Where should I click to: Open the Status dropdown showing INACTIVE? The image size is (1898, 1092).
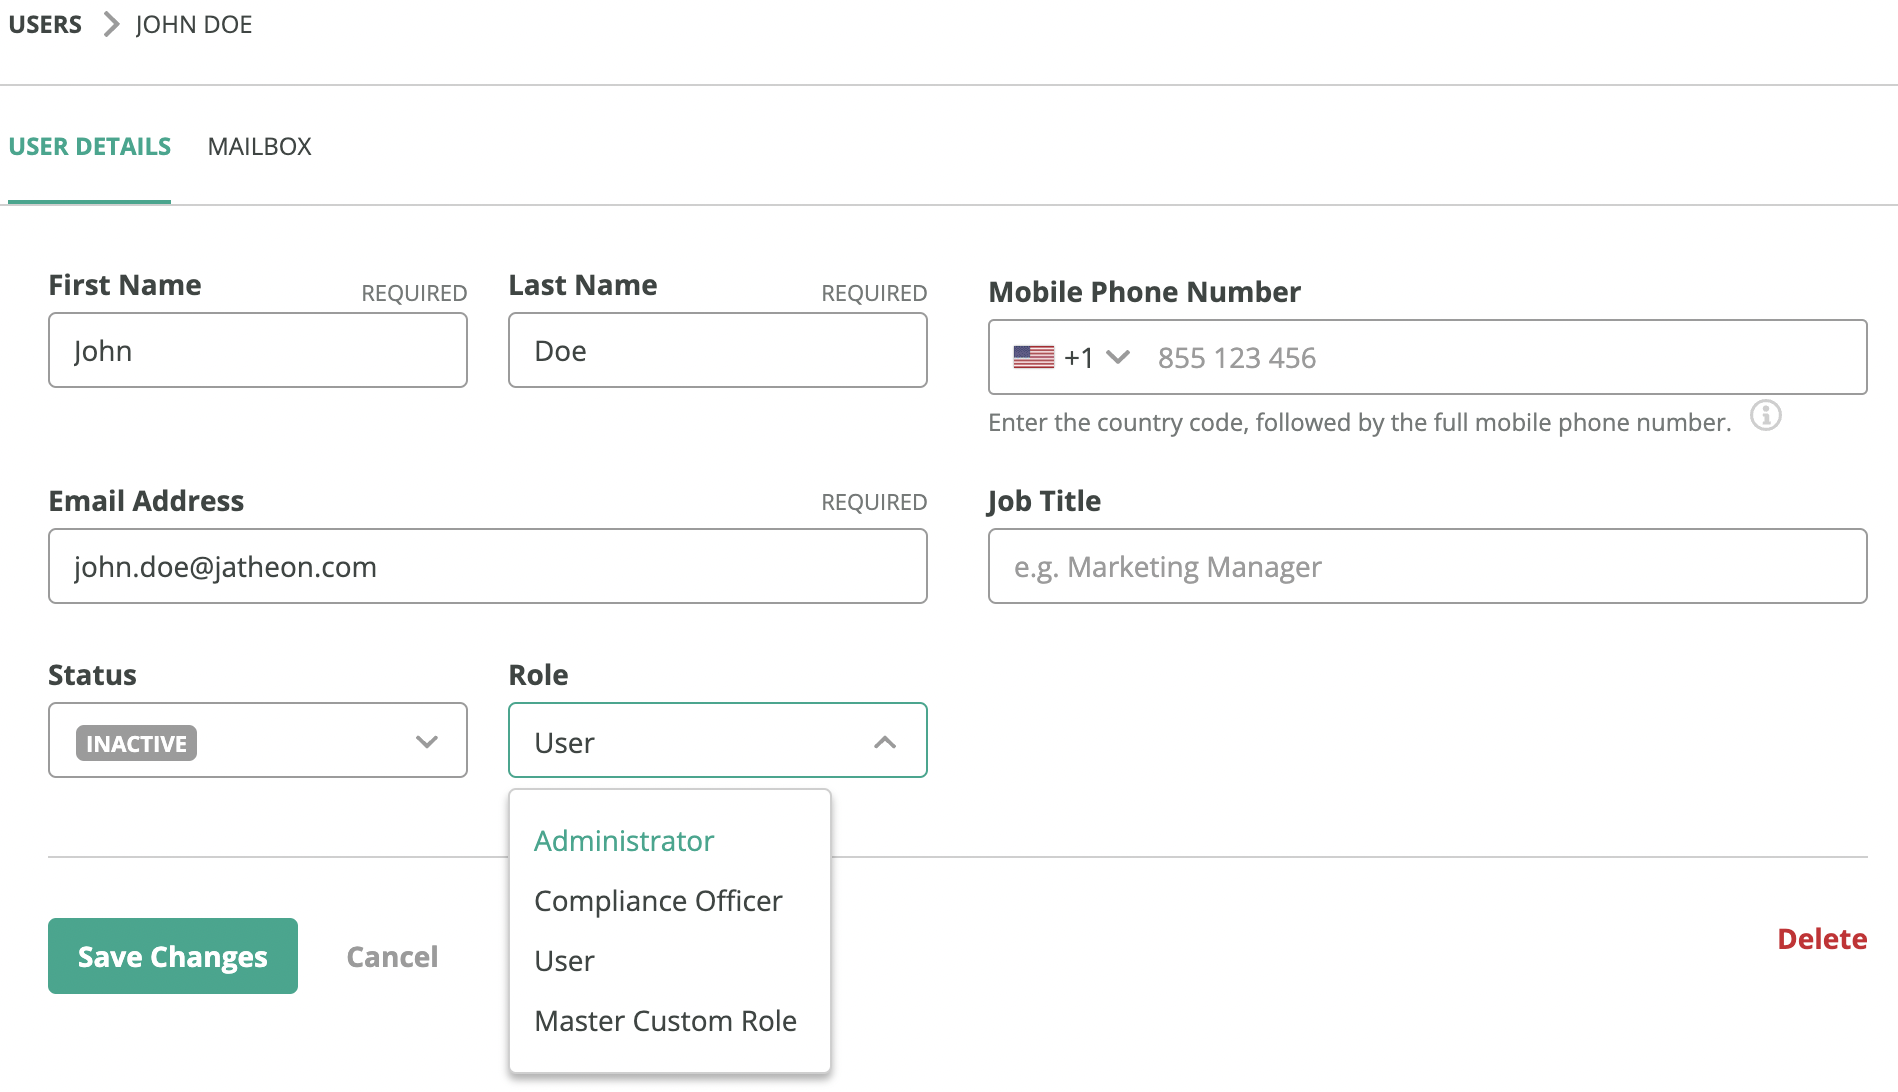point(258,740)
